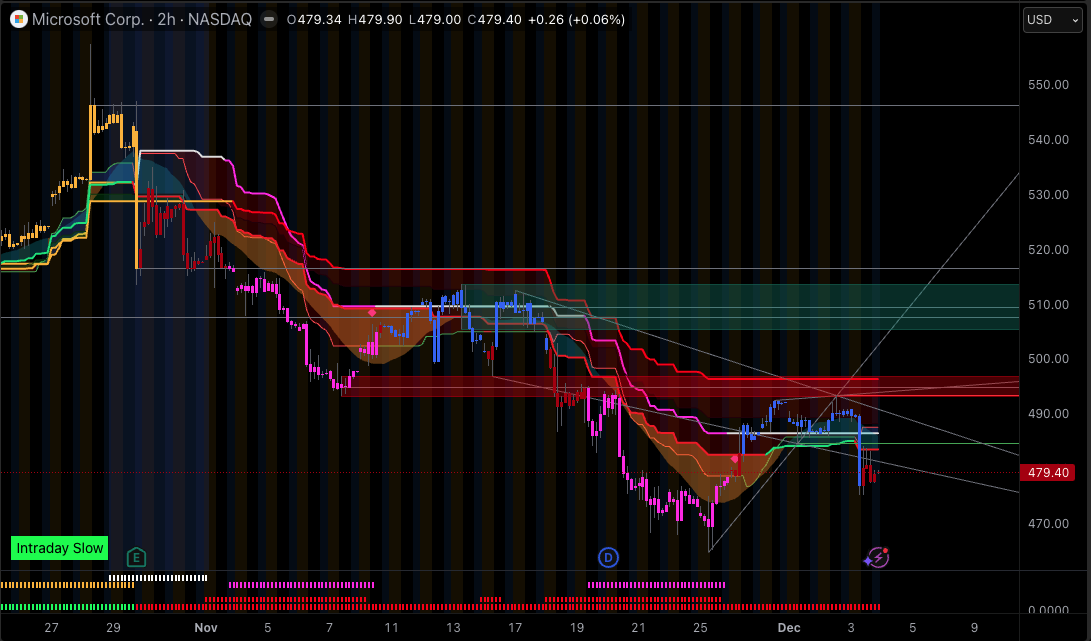Open the Earnings marker icon labeled E
1091x641 pixels.
(136, 557)
